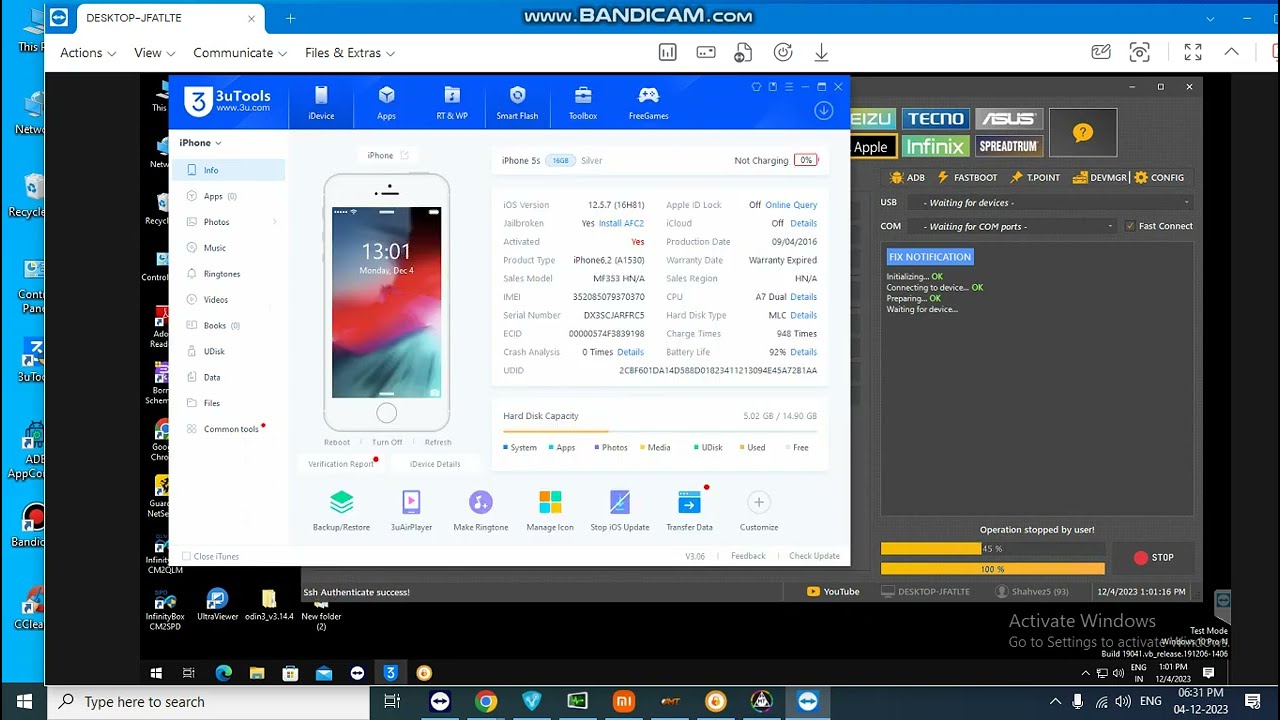Open the Verification Report

tap(340, 464)
